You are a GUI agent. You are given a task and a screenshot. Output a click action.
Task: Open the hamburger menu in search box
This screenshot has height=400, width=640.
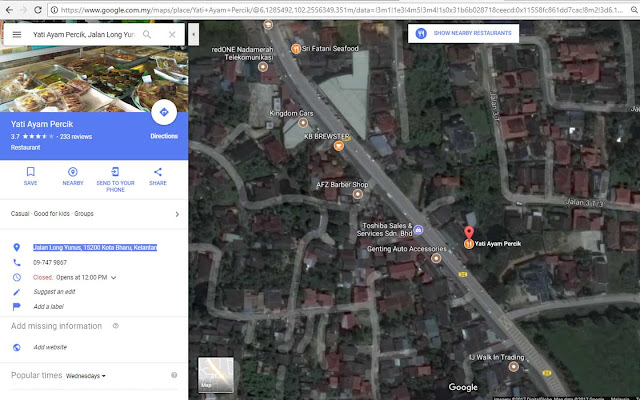[17, 35]
